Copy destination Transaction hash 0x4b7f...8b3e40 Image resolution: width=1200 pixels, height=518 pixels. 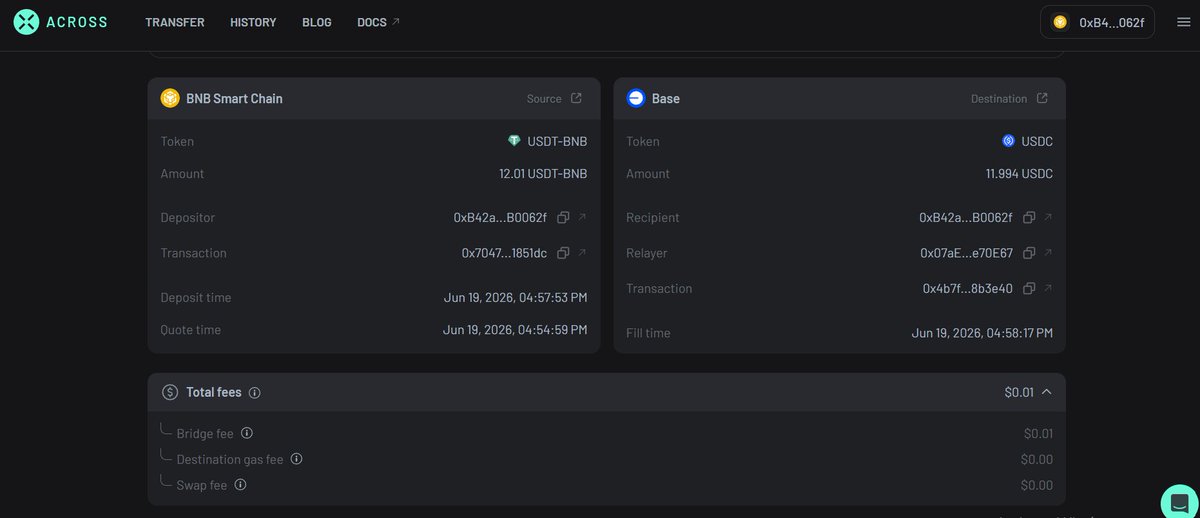click(1029, 288)
